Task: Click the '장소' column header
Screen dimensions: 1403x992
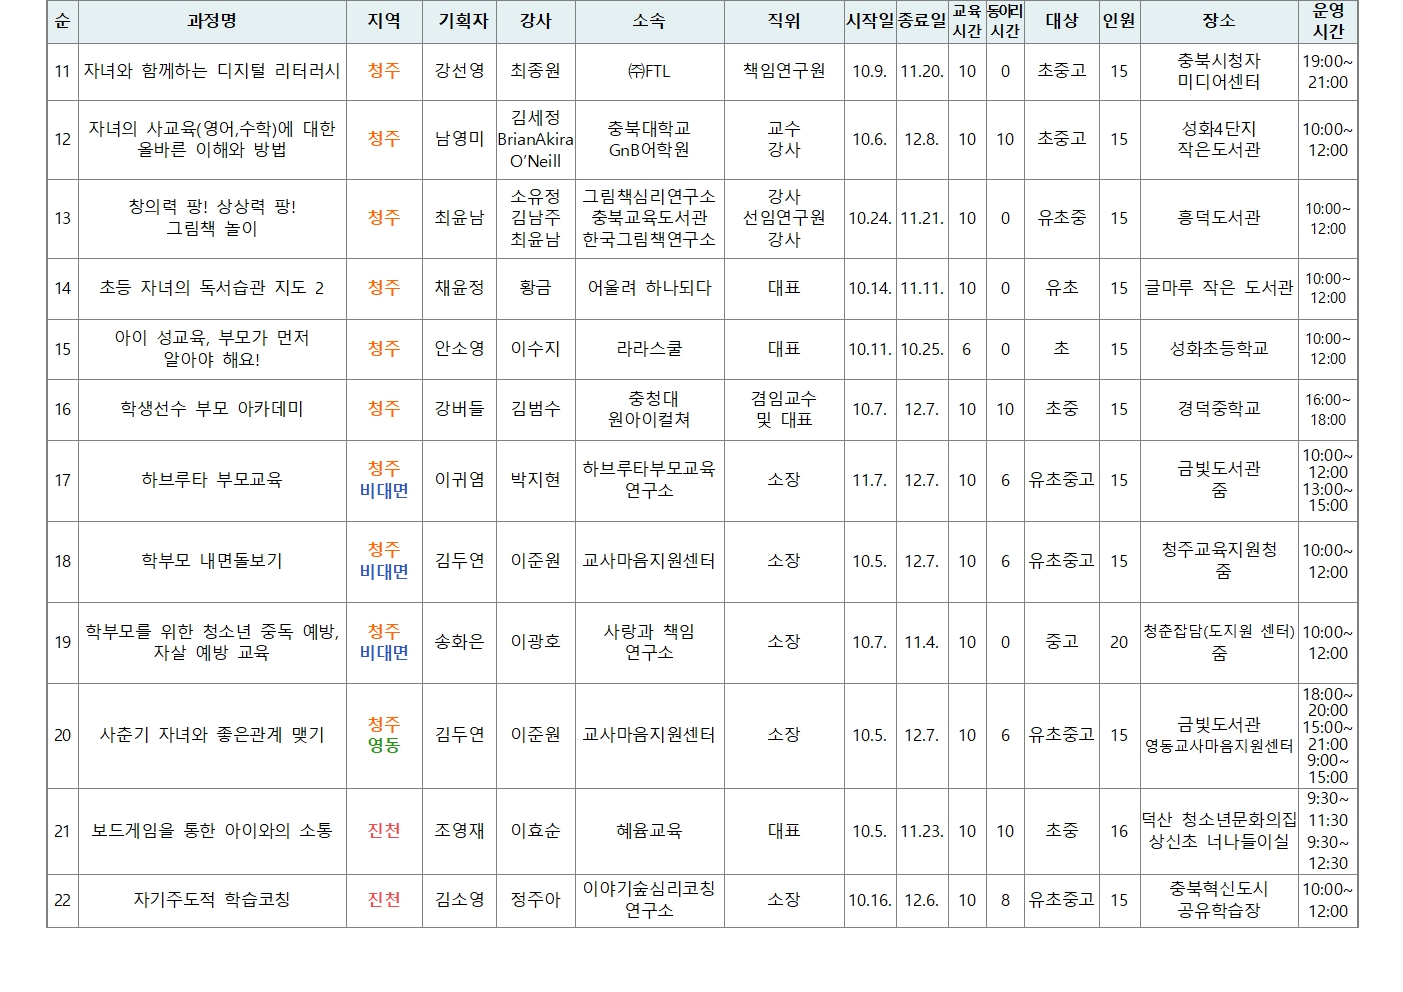Action: pyautogui.click(x=1218, y=21)
